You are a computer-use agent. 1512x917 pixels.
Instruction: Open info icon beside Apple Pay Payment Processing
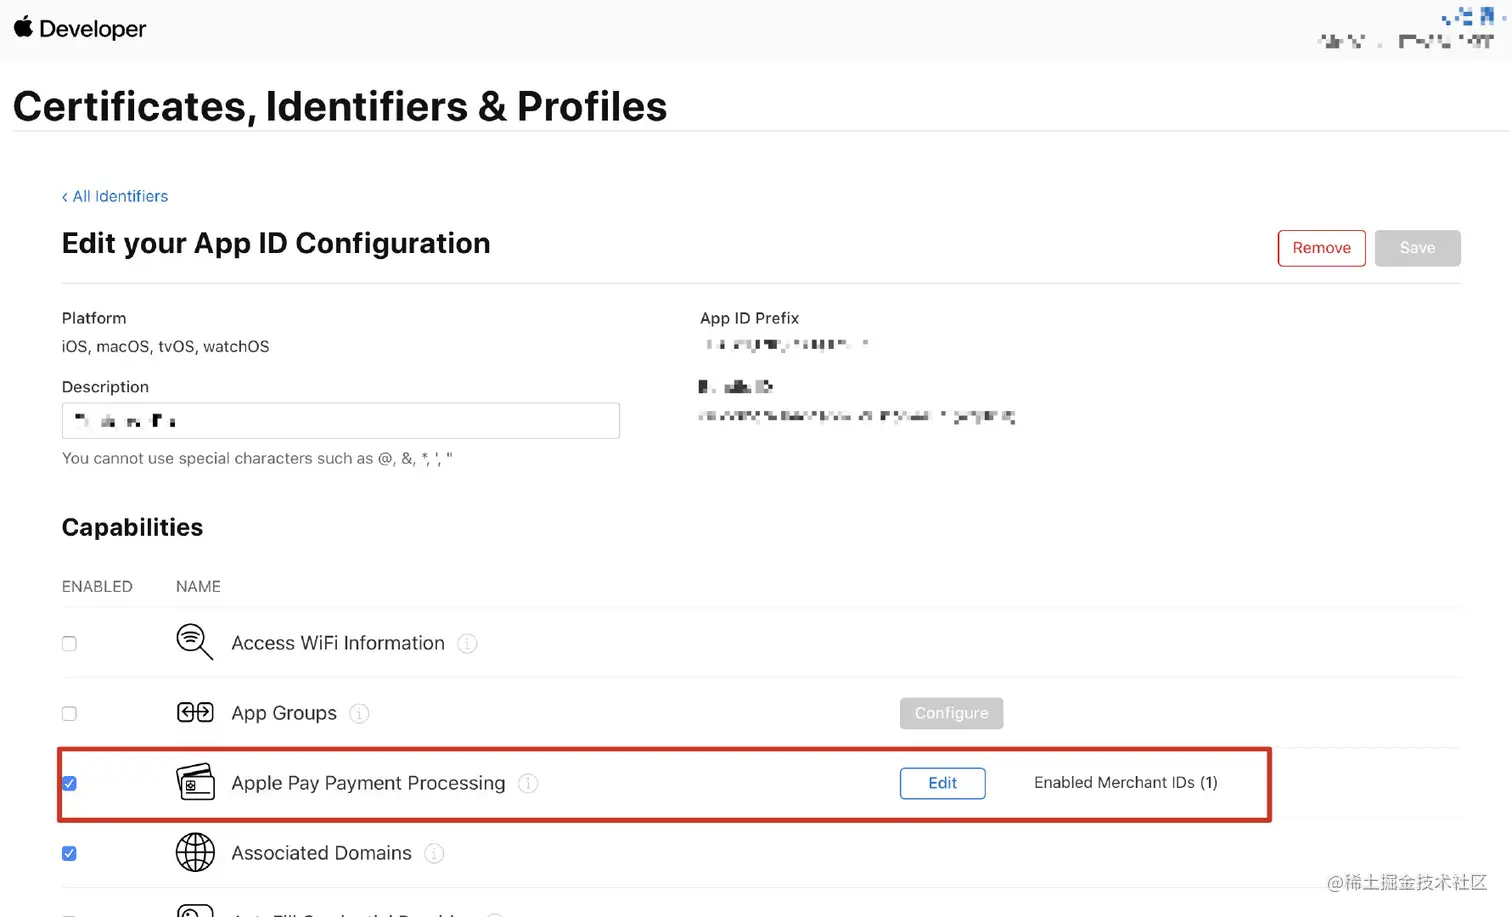point(528,783)
